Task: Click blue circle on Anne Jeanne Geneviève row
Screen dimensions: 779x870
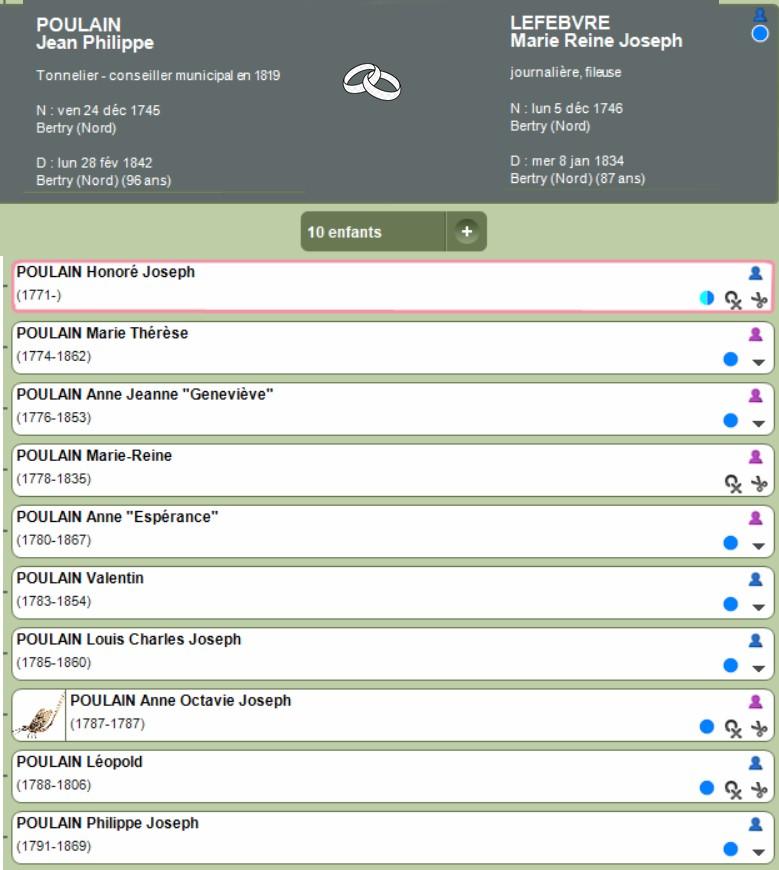Action: 731,421
